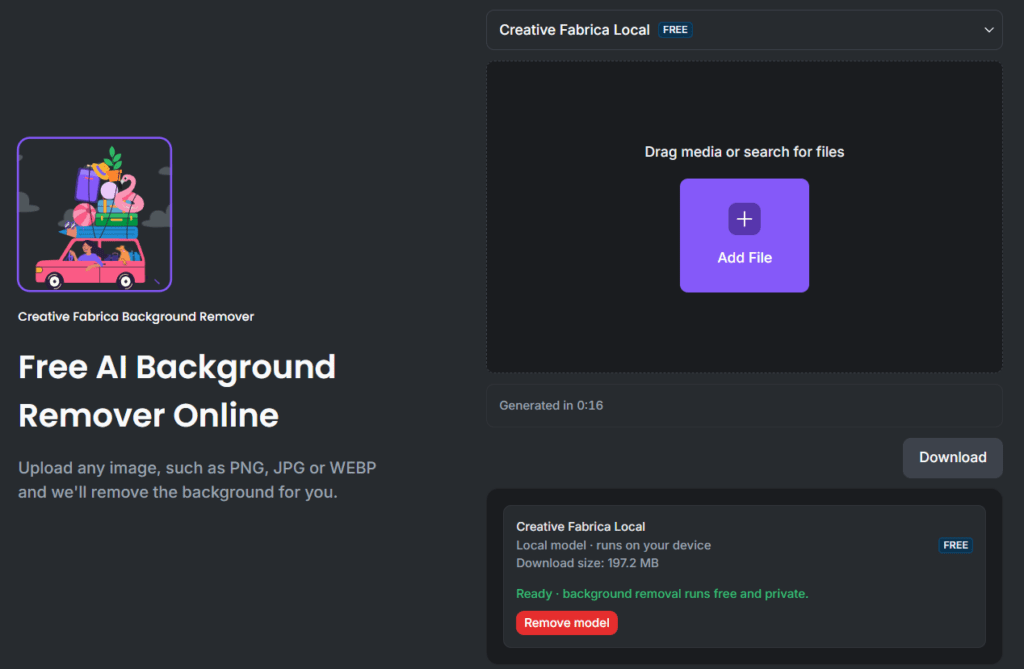The height and width of the screenshot is (669, 1024).
Task: Click the red Remove model button
Action: [566, 623]
